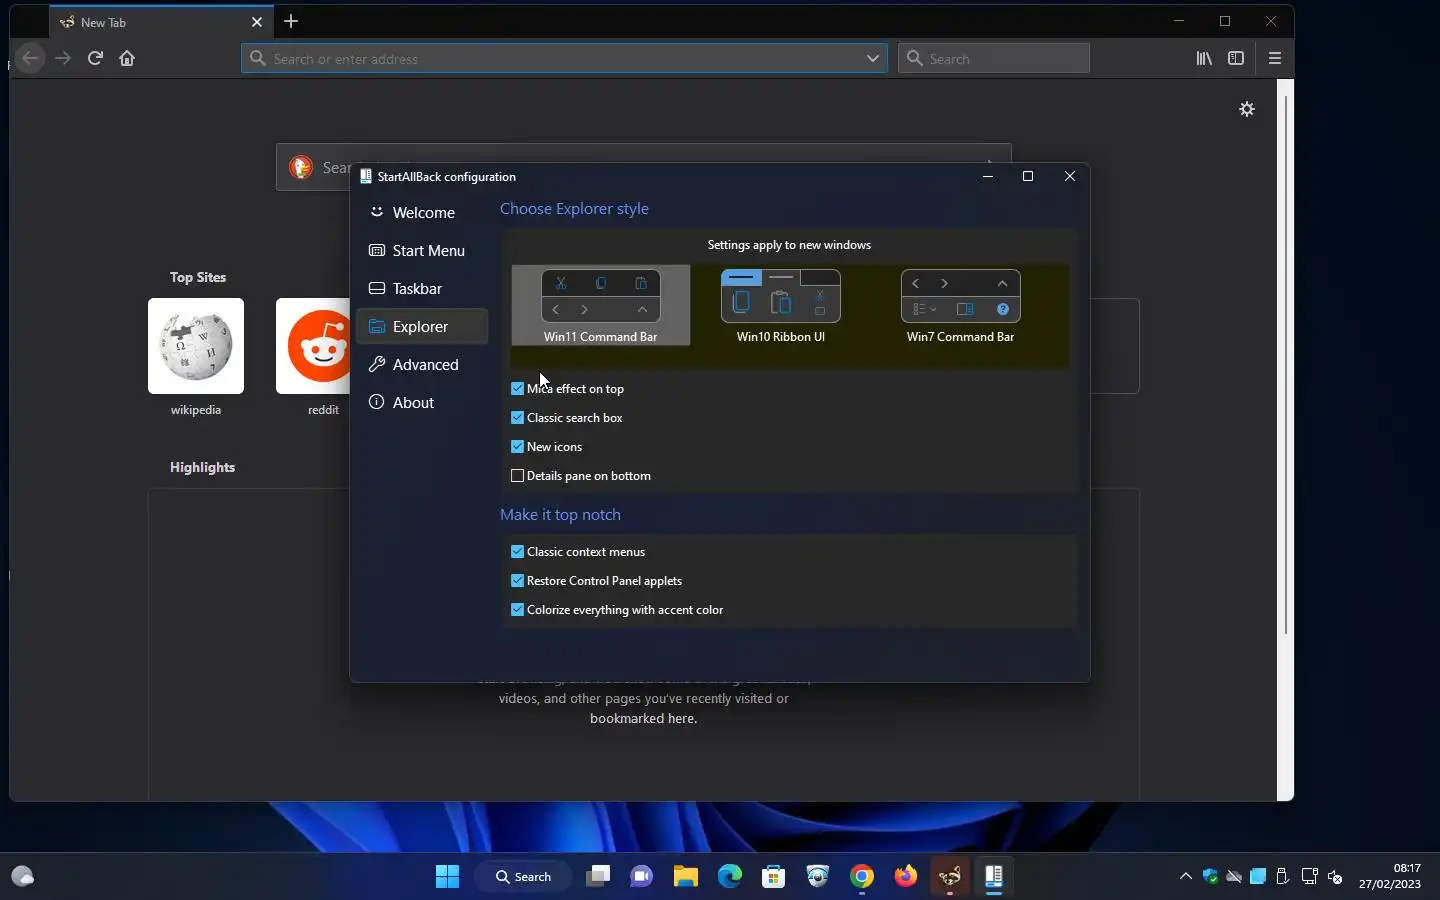Open the Welcome section in StartAllBack
This screenshot has height=900, width=1440.
422,212
